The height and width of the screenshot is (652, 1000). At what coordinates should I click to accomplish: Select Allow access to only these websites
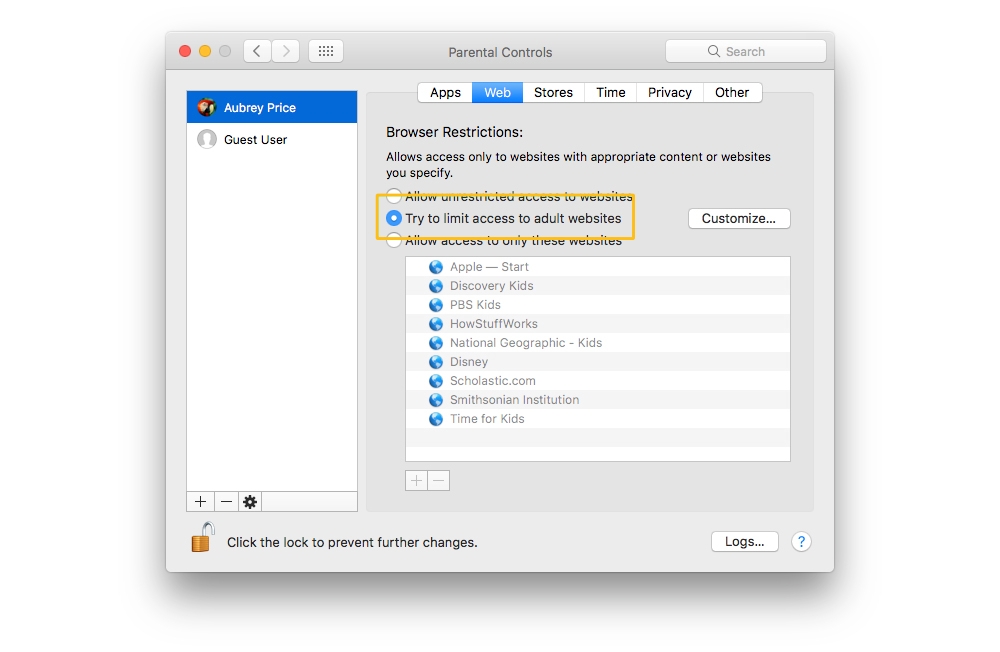(394, 241)
